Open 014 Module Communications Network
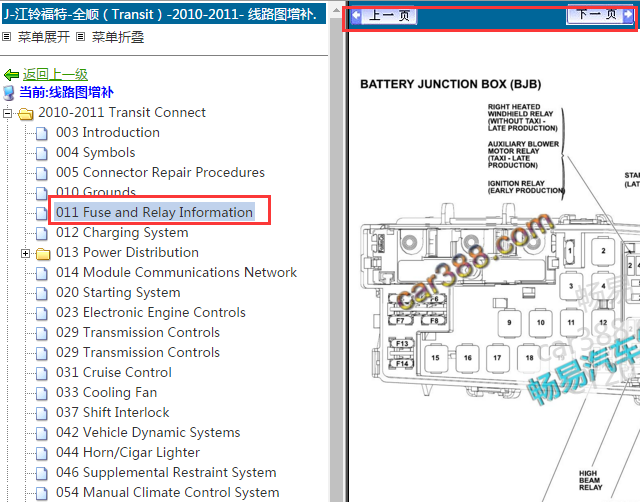640x502 pixels. tap(176, 273)
